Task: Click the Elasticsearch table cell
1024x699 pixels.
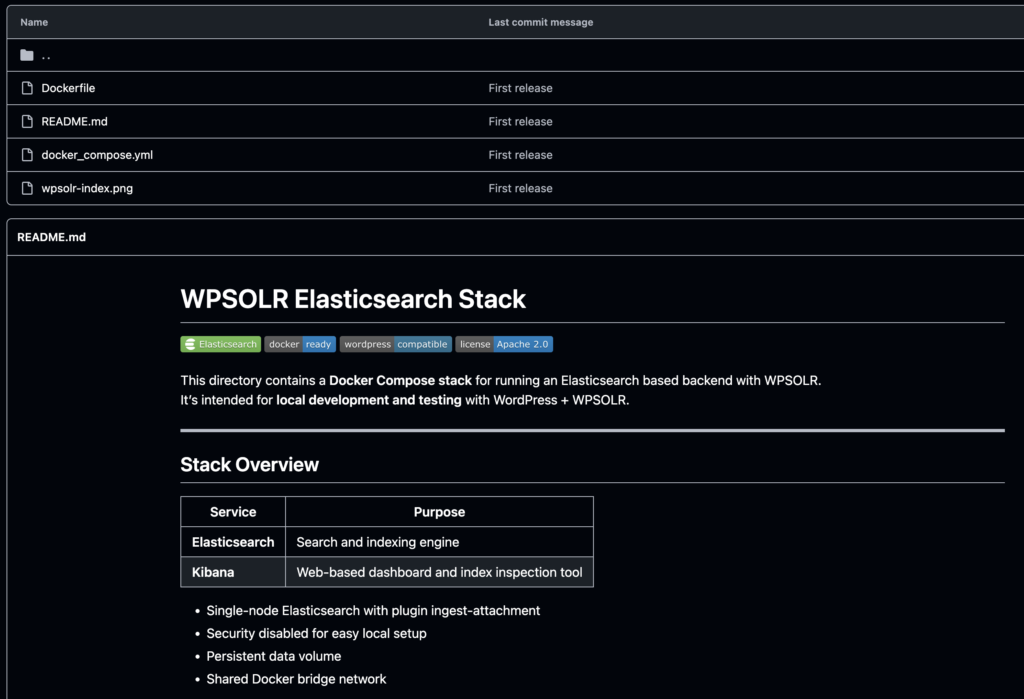Action: pos(233,542)
